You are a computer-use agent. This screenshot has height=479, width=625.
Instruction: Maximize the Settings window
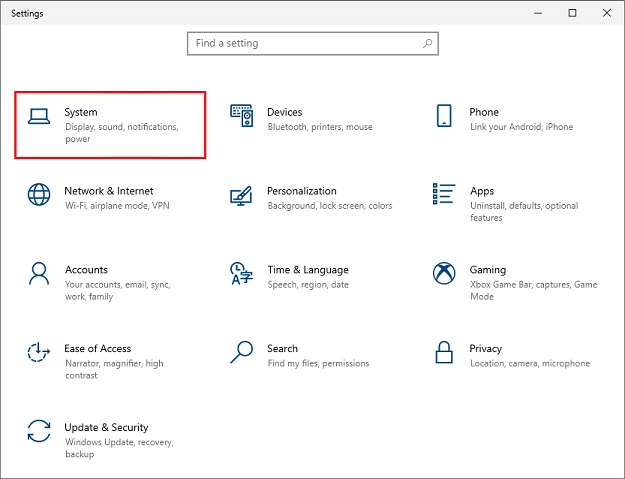click(572, 13)
